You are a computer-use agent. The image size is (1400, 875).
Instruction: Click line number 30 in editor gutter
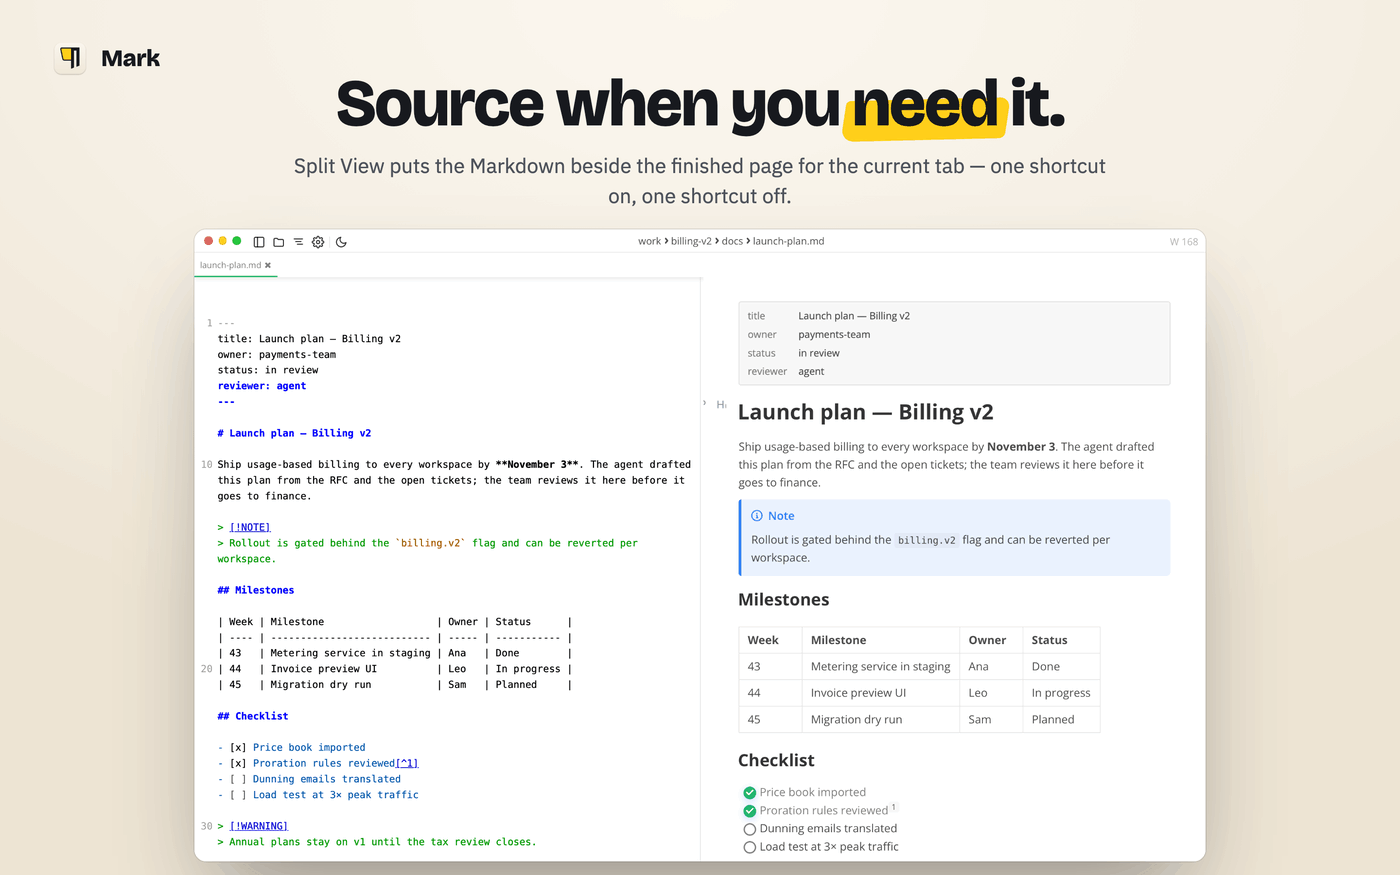click(206, 826)
